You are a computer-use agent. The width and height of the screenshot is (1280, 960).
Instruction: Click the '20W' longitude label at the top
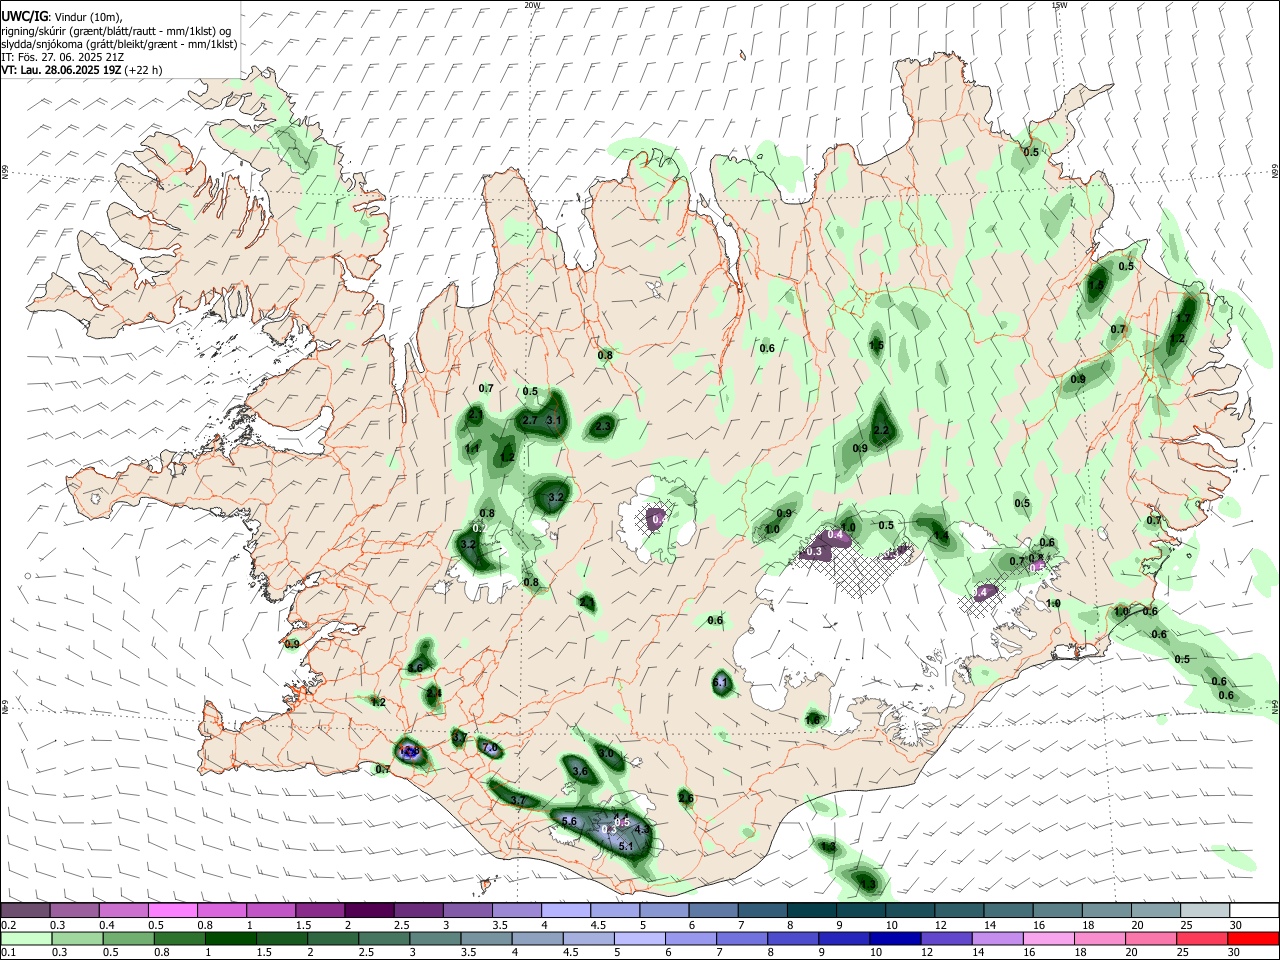point(533,5)
